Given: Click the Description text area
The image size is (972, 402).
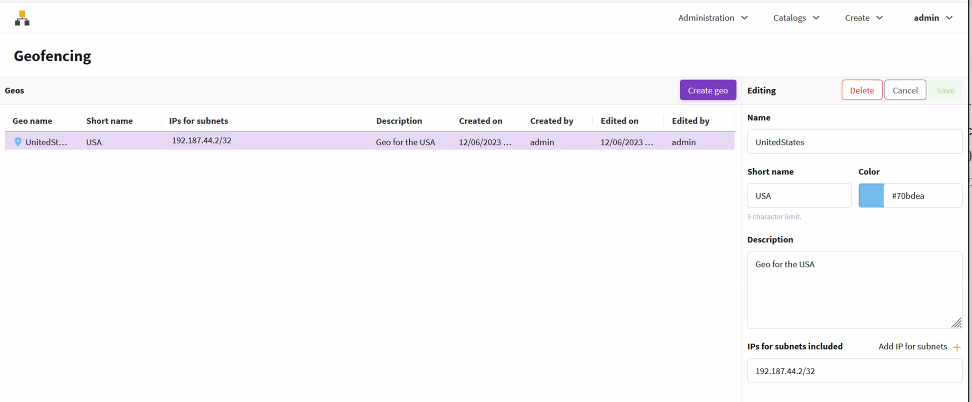Looking at the screenshot, I should click(854, 290).
